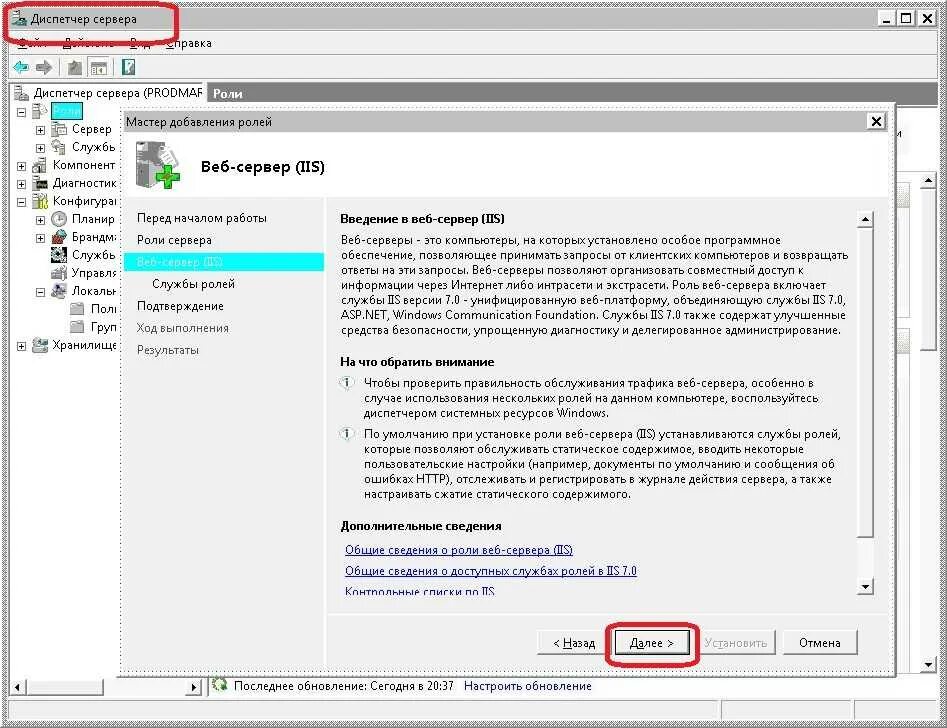Click the Управляющий элемент WMI icon
947x728 pixels.
(x=59, y=272)
